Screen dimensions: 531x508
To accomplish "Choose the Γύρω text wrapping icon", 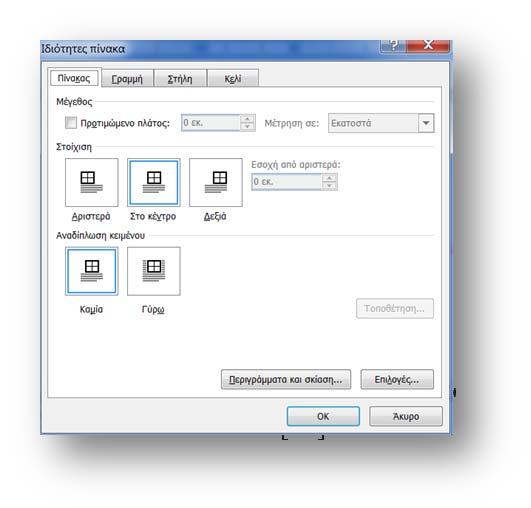I will click(154, 271).
